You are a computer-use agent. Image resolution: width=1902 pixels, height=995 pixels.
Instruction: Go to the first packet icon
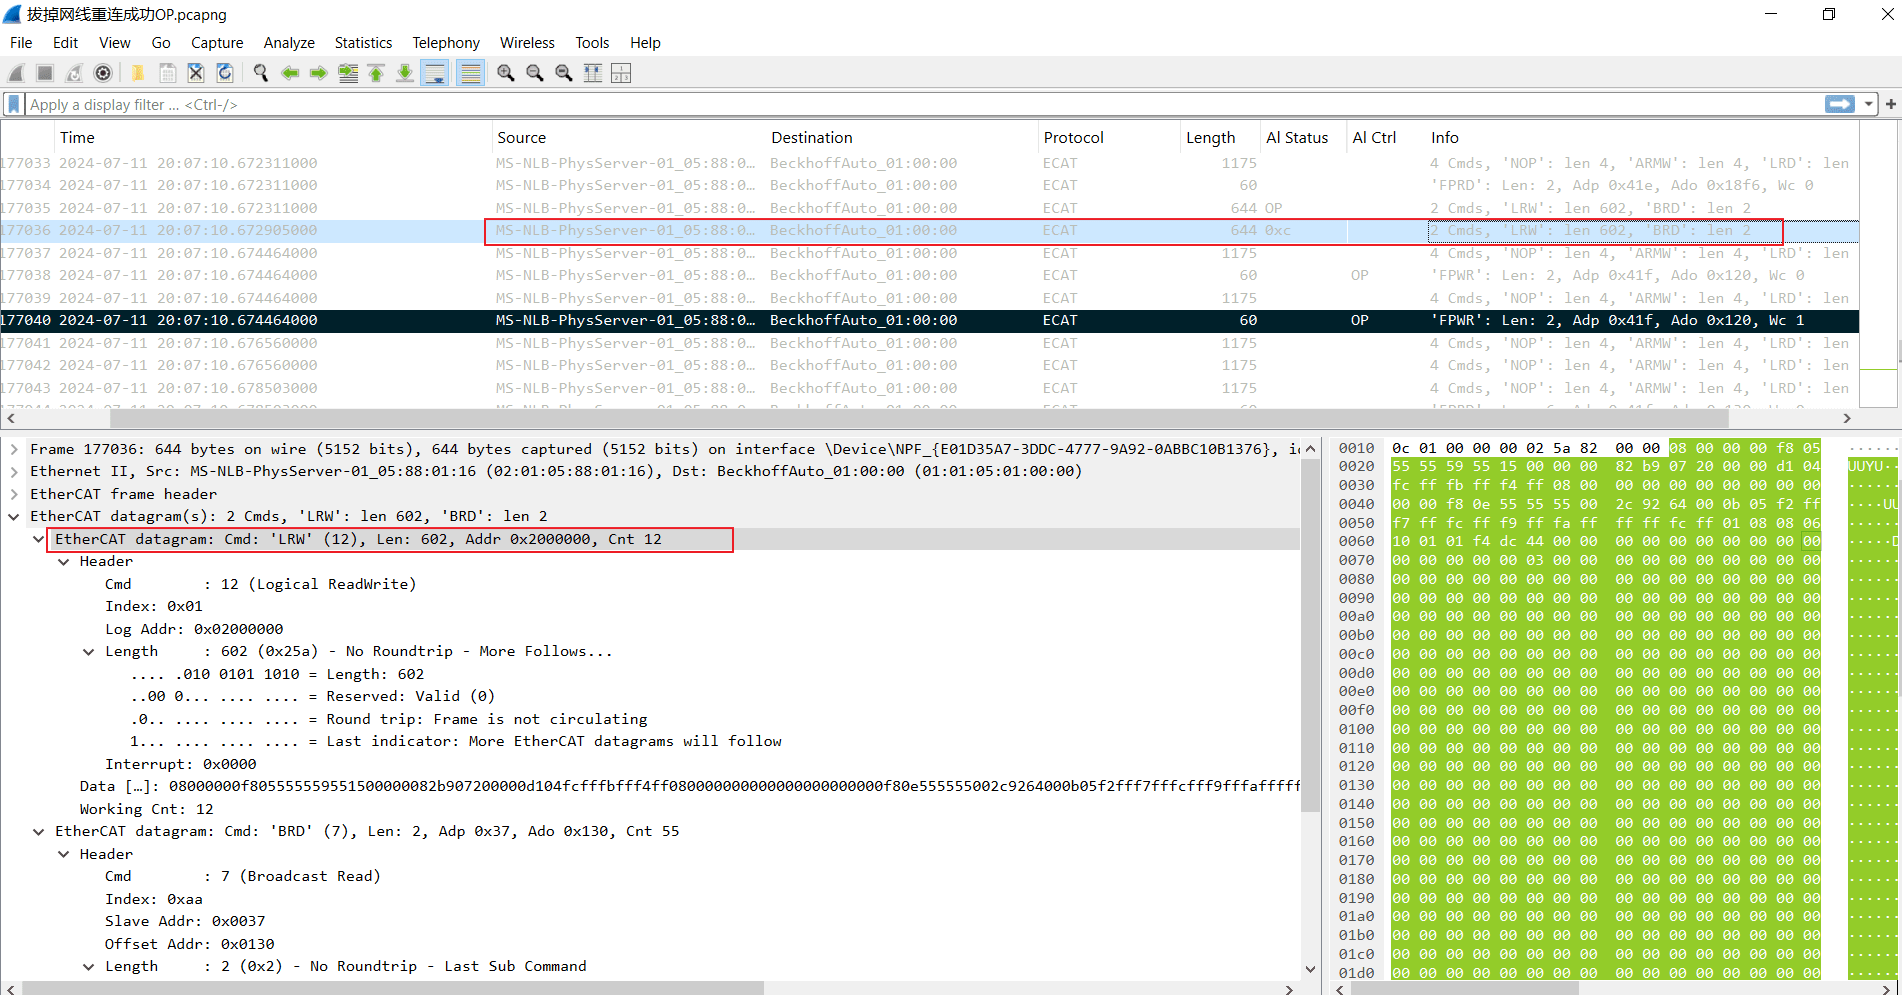coord(376,73)
